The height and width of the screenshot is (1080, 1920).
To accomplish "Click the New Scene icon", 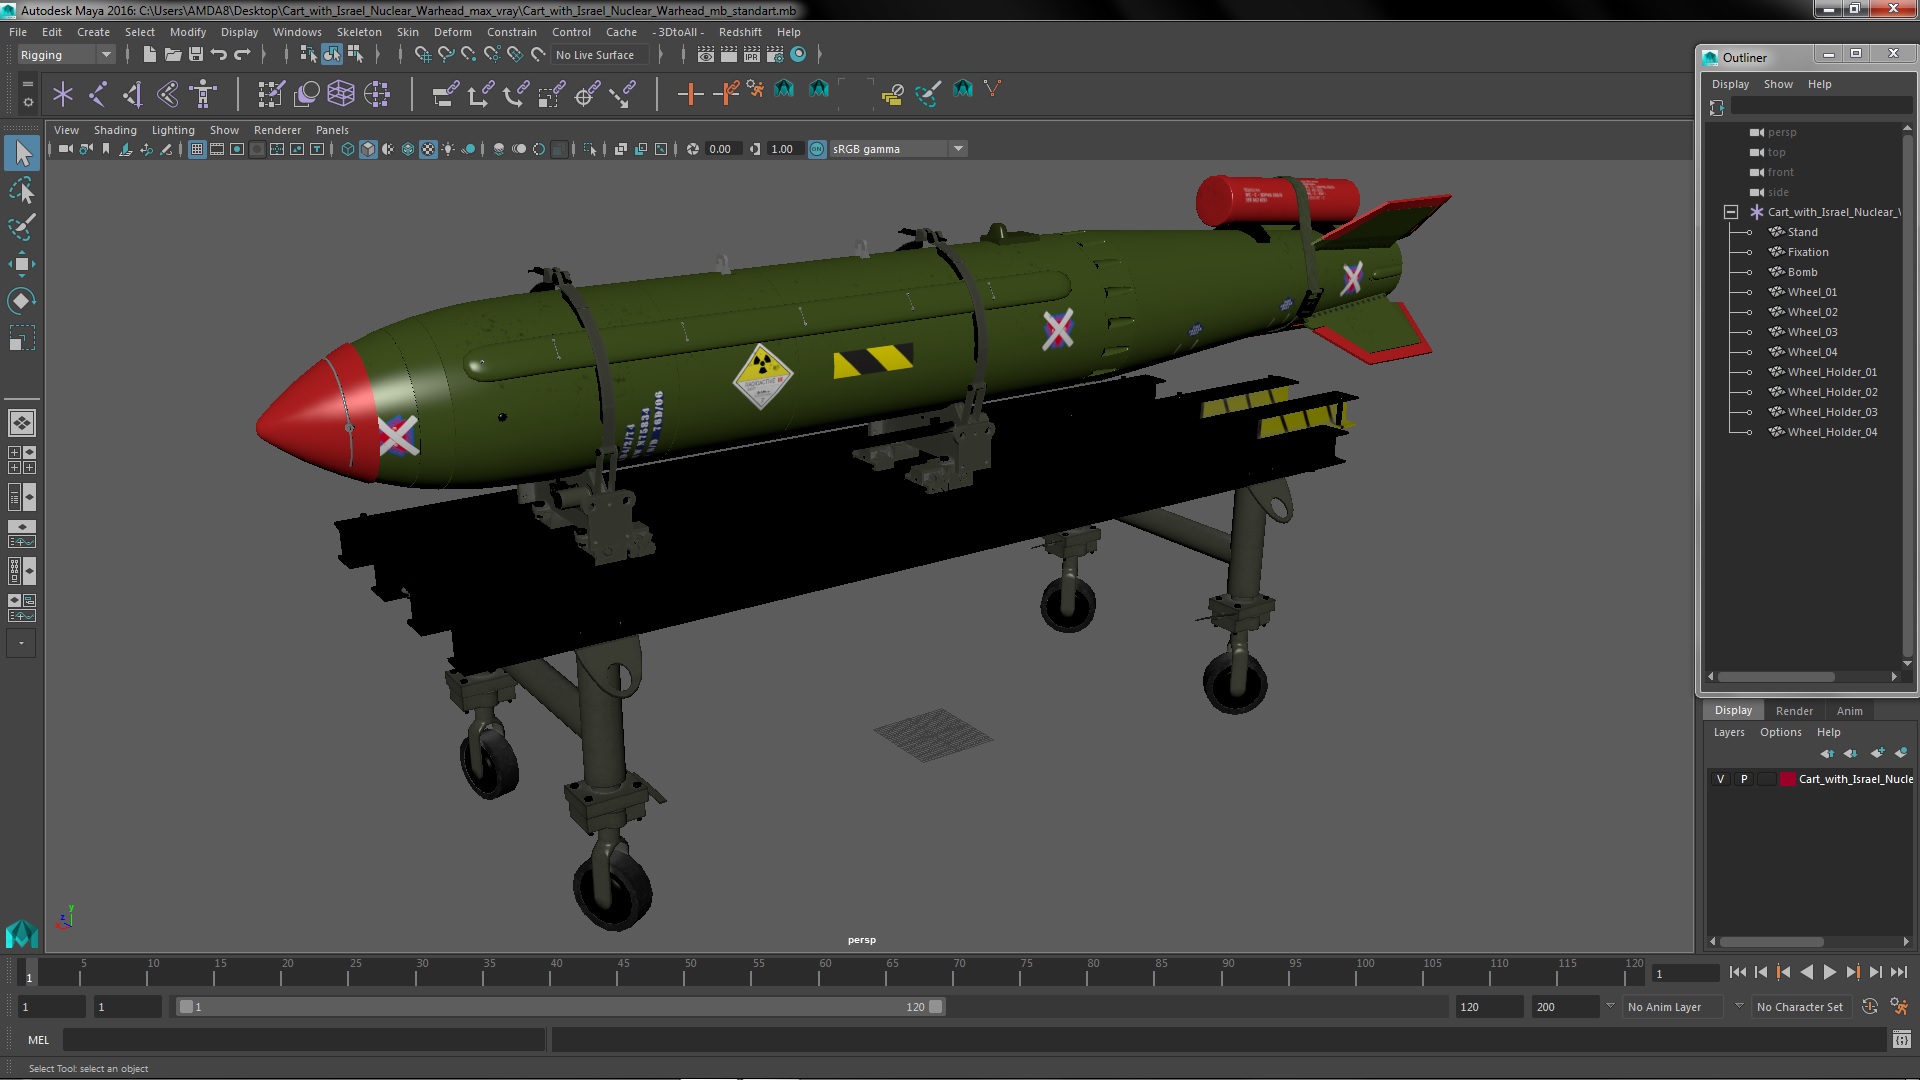I will point(149,54).
